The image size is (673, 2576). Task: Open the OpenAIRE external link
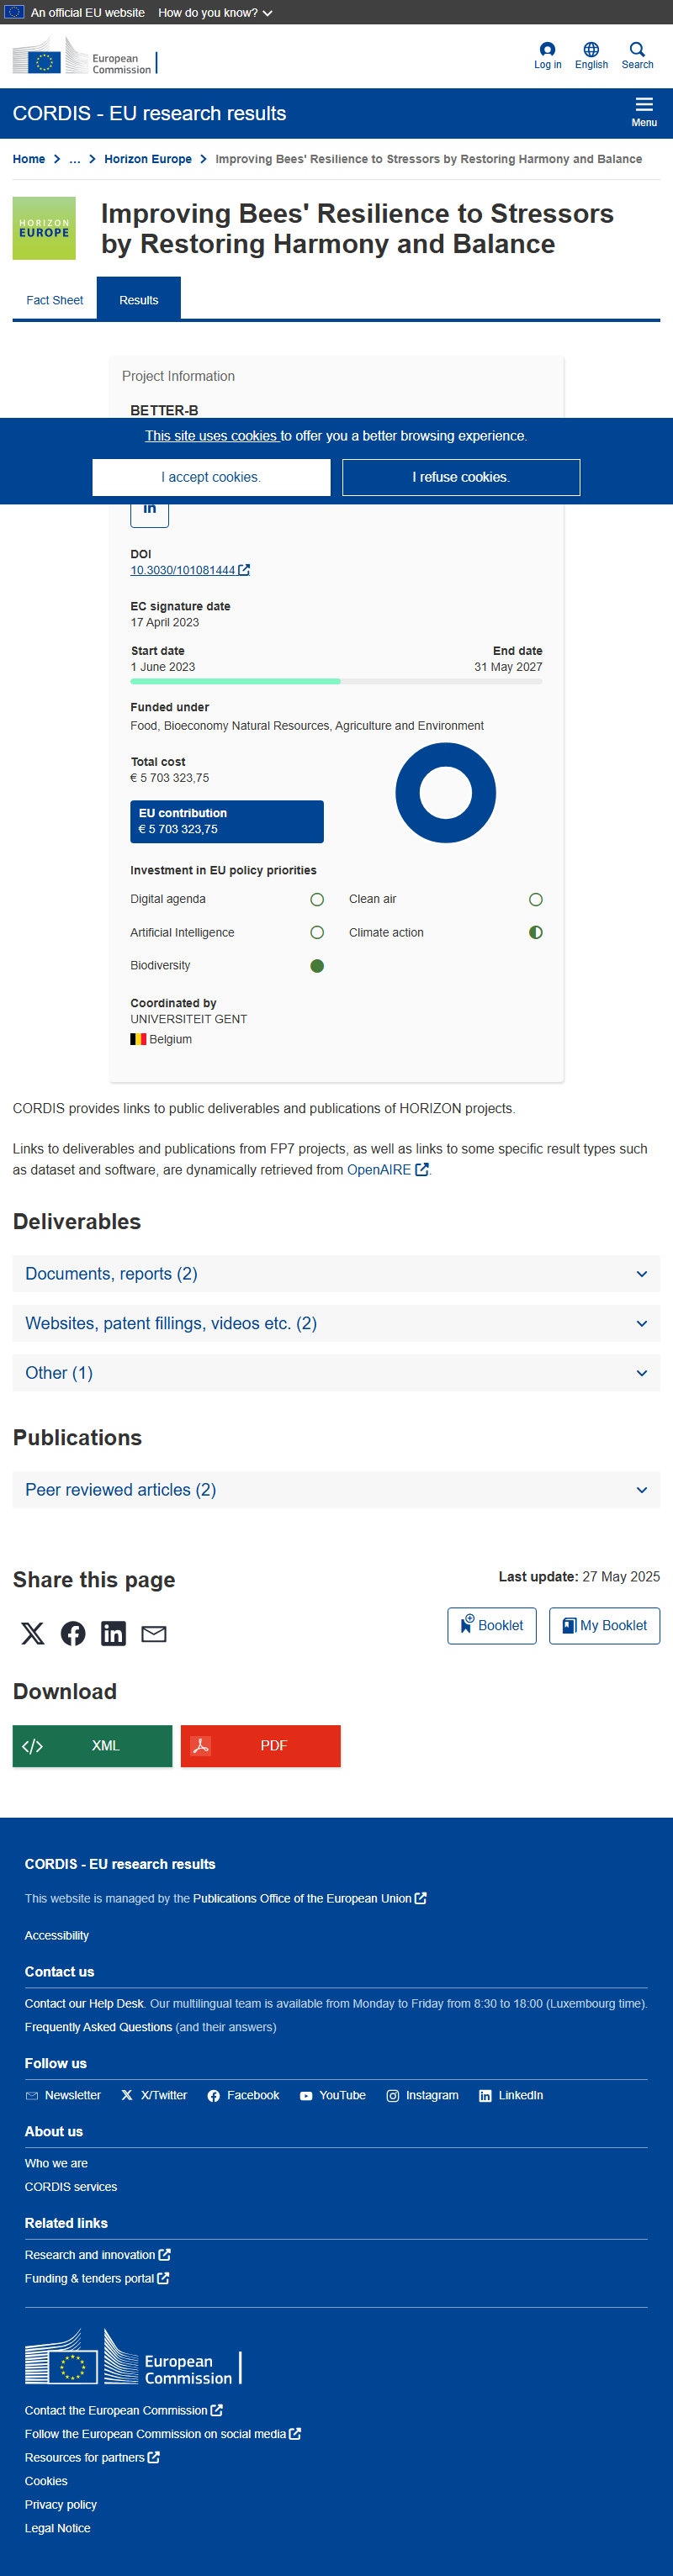point(388,1169)
